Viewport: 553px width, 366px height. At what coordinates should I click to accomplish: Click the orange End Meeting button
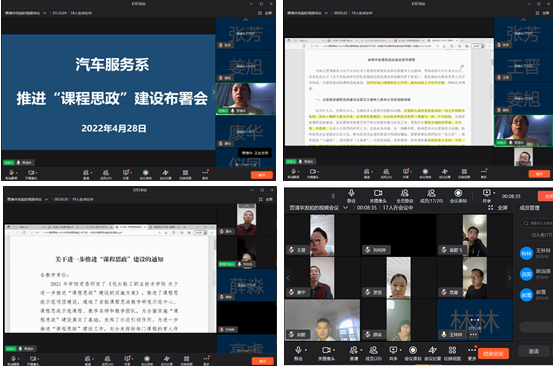coord(493,353)
